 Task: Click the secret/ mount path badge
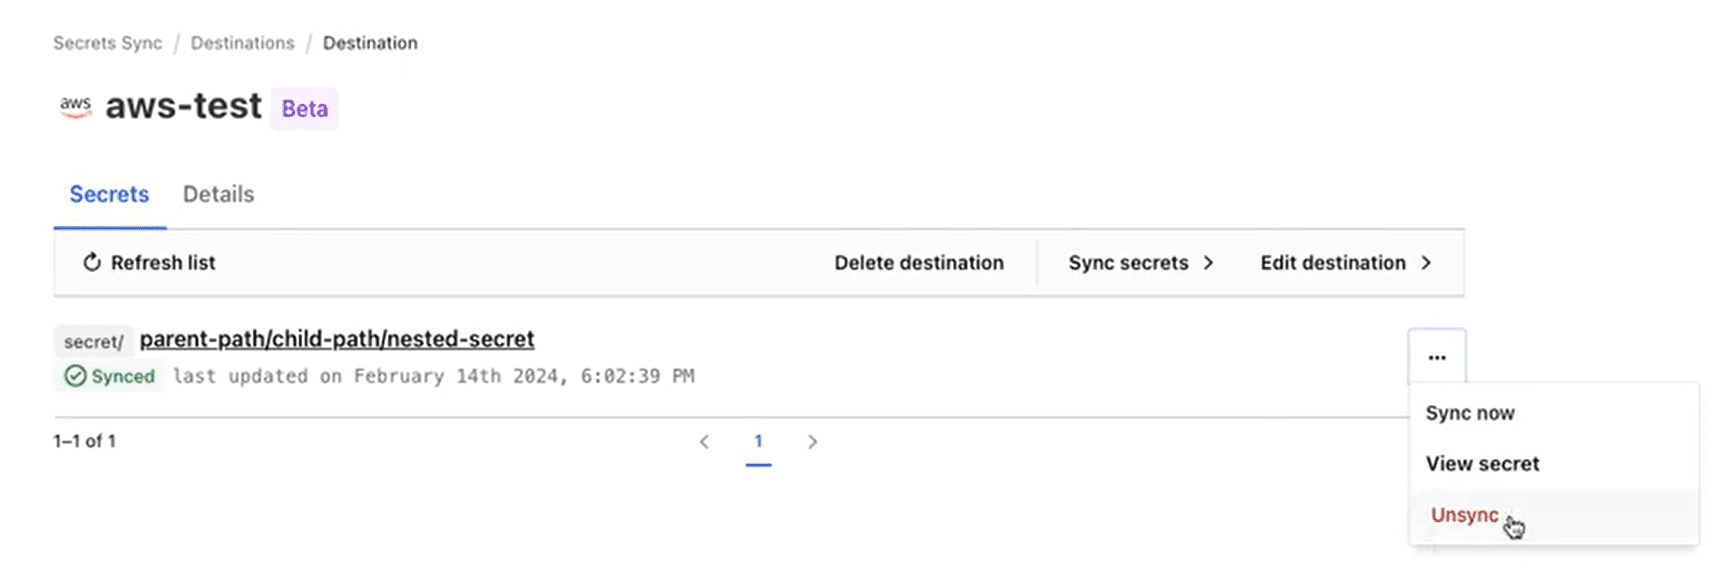[93, 341]
